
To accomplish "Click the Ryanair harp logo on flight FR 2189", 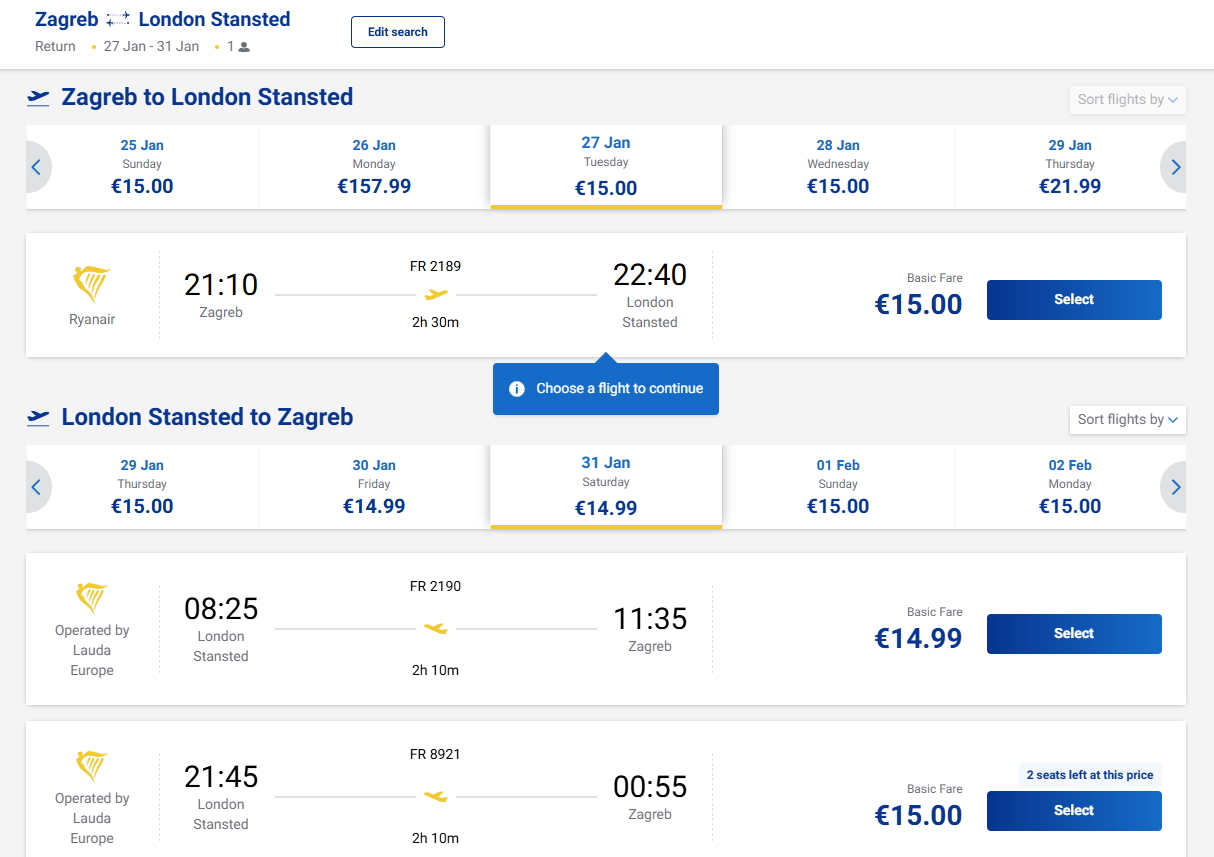I will (x=92, y=284).
